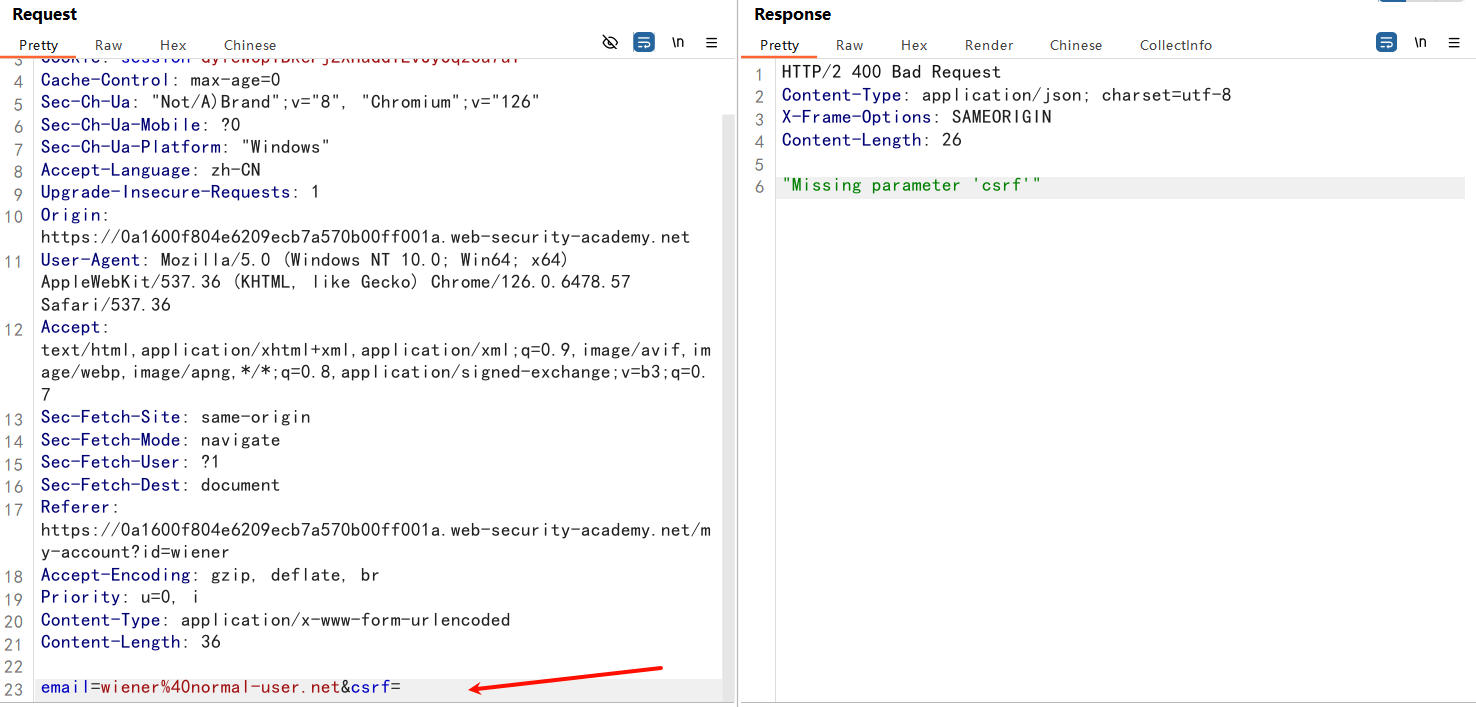Toggle word wrap icon in Request panel
Viewport: 1476px width, 707px height.
point(644,42)
